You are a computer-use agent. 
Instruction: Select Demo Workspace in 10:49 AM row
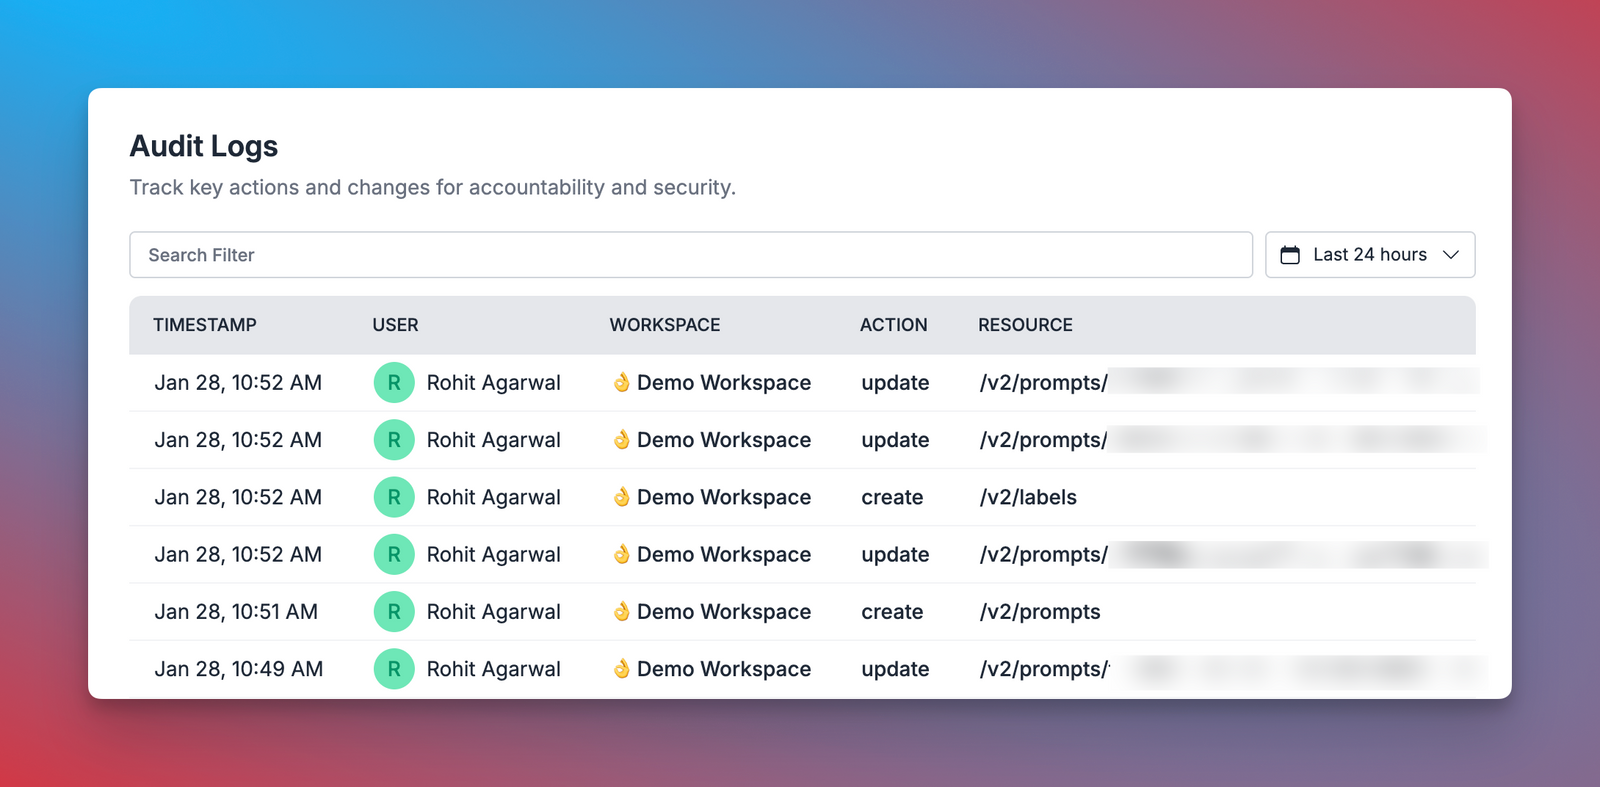[724, 669]
